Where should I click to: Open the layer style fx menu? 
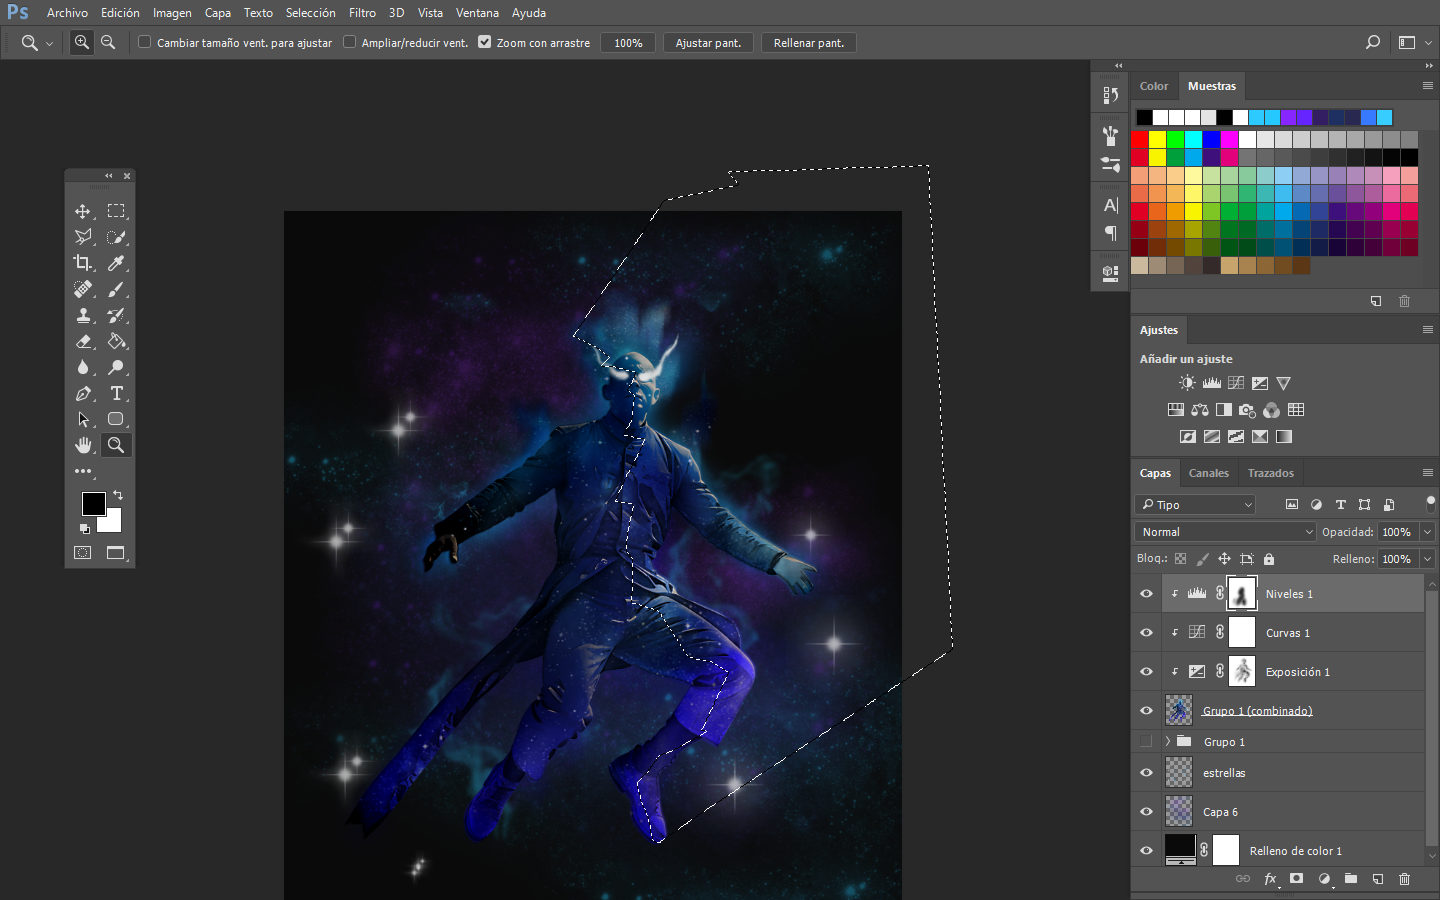tap(1270, 879)
